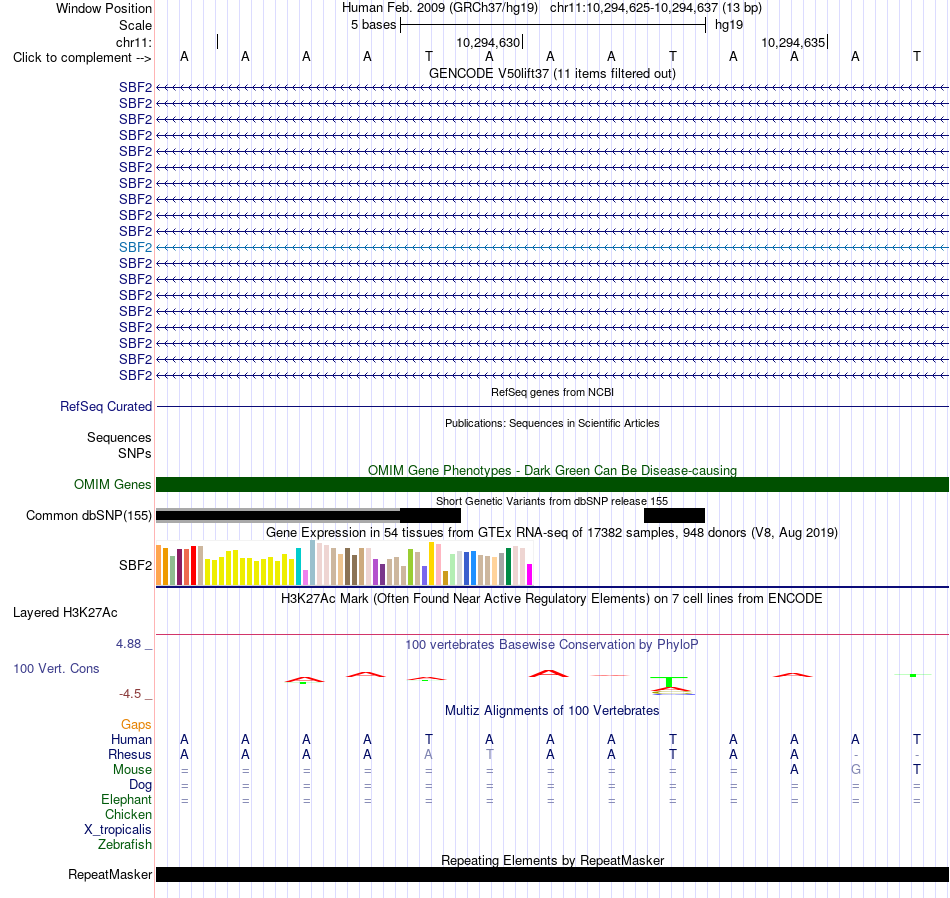Viewport: 950px width, 898px height.
Task: Select the Rhesus alignment row label
Action: (x=130, y=754)
